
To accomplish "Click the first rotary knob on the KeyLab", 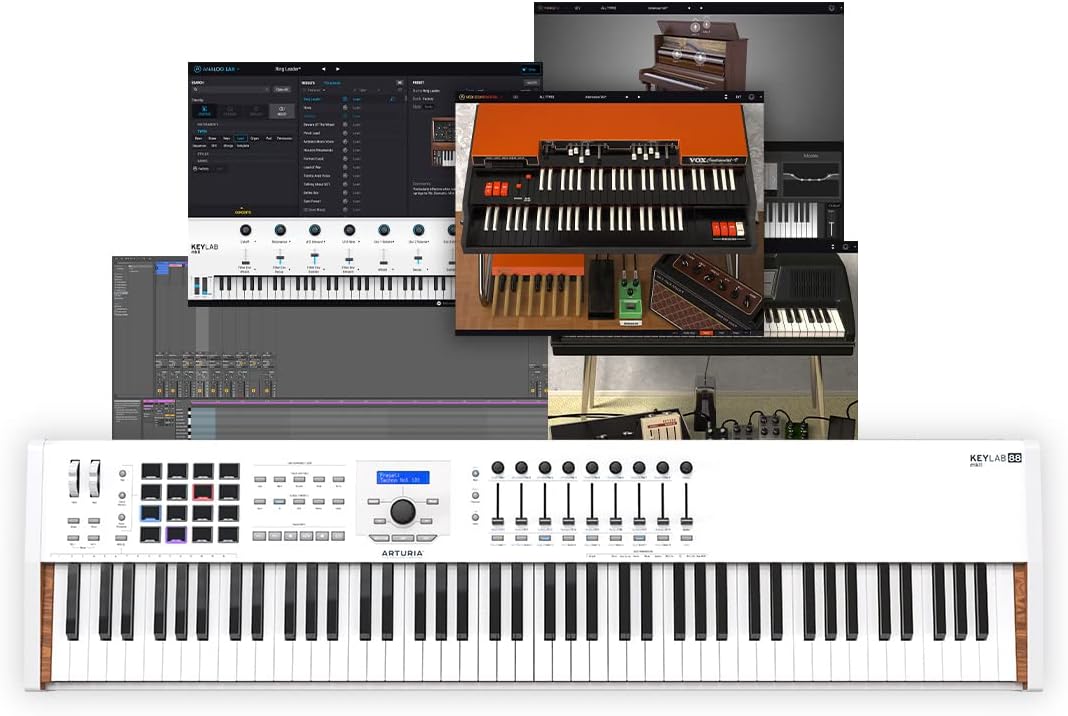I will point(498,467).
